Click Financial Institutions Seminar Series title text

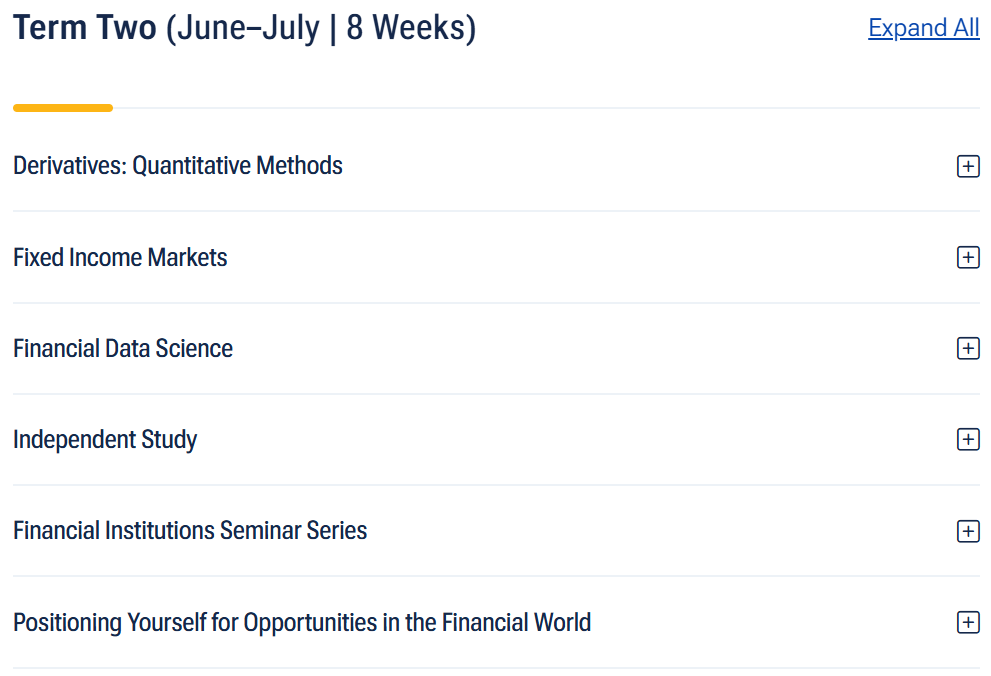pyautogui.click(x=190, y=530)
